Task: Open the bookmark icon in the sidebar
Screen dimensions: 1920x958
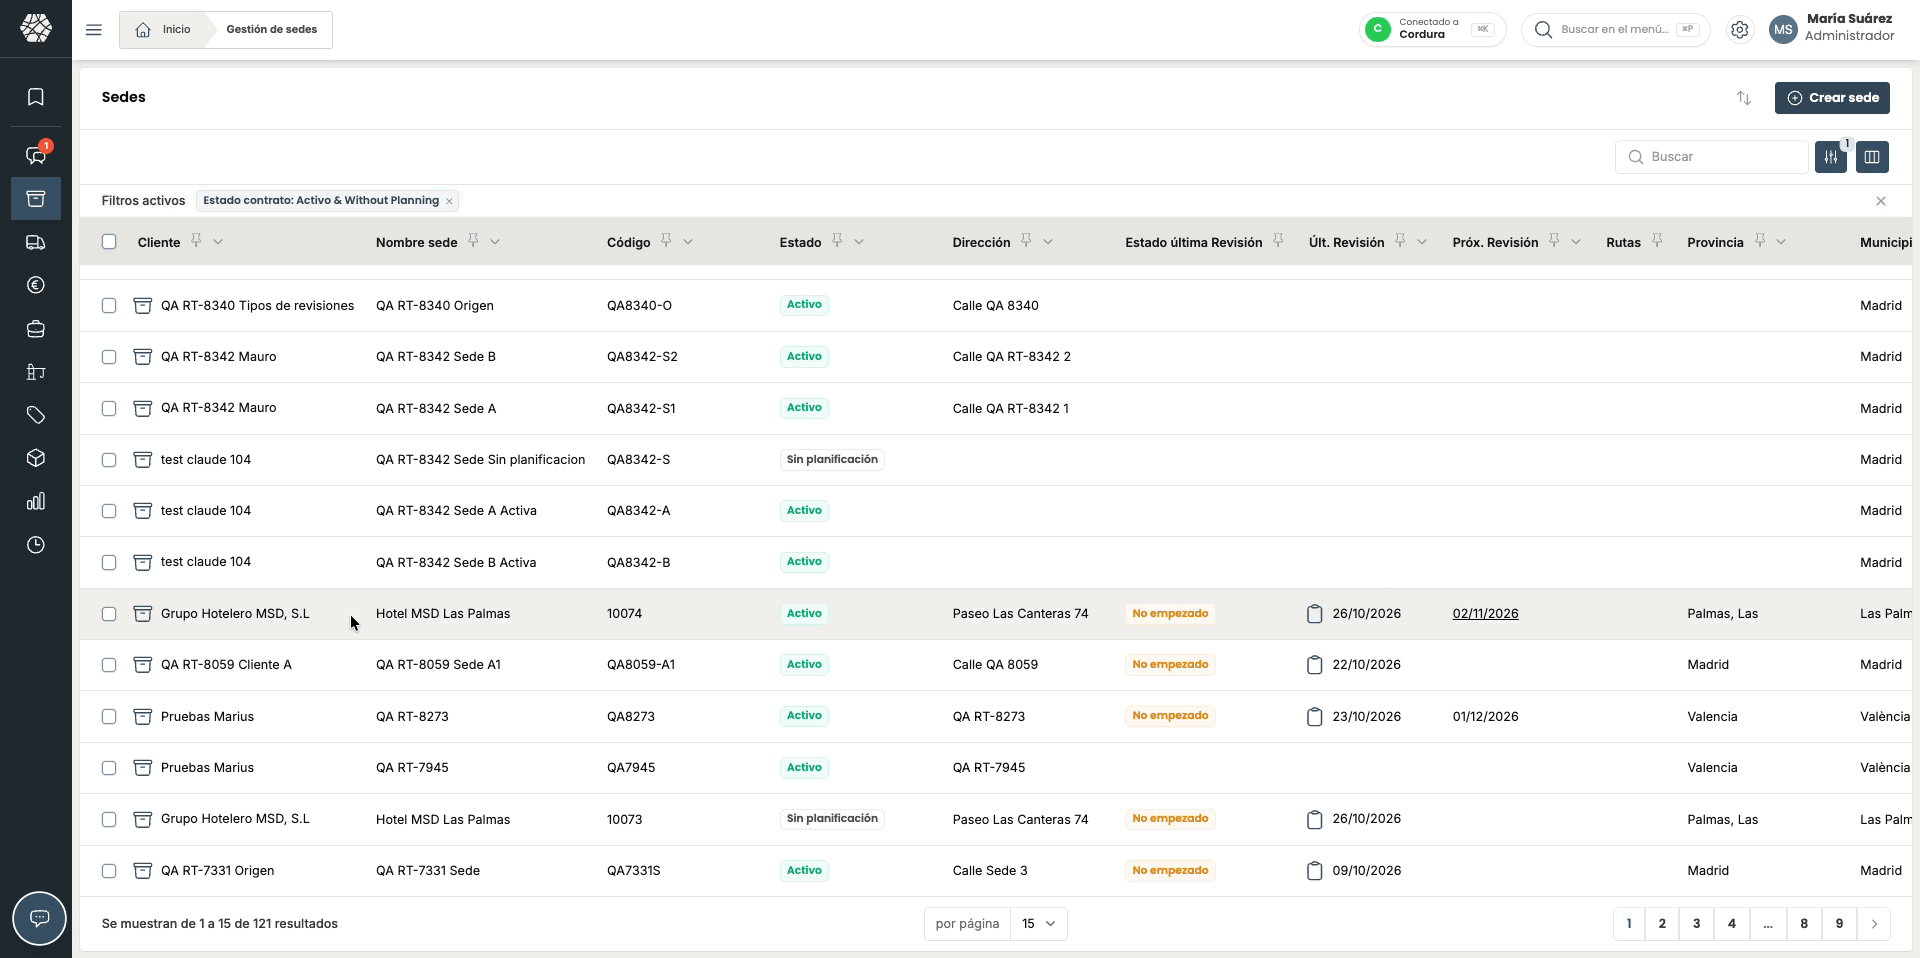Action: pyautogui.click(x=36, y=97)
